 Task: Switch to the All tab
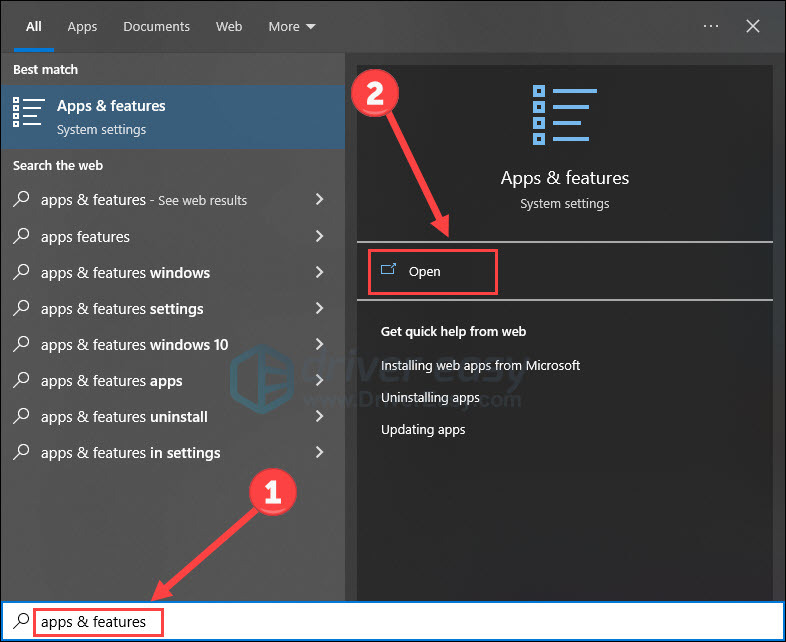tap(34, 27)
